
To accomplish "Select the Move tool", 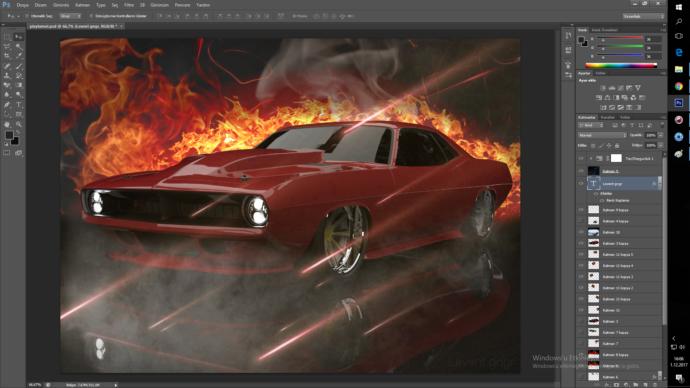I will click(19, 37).
